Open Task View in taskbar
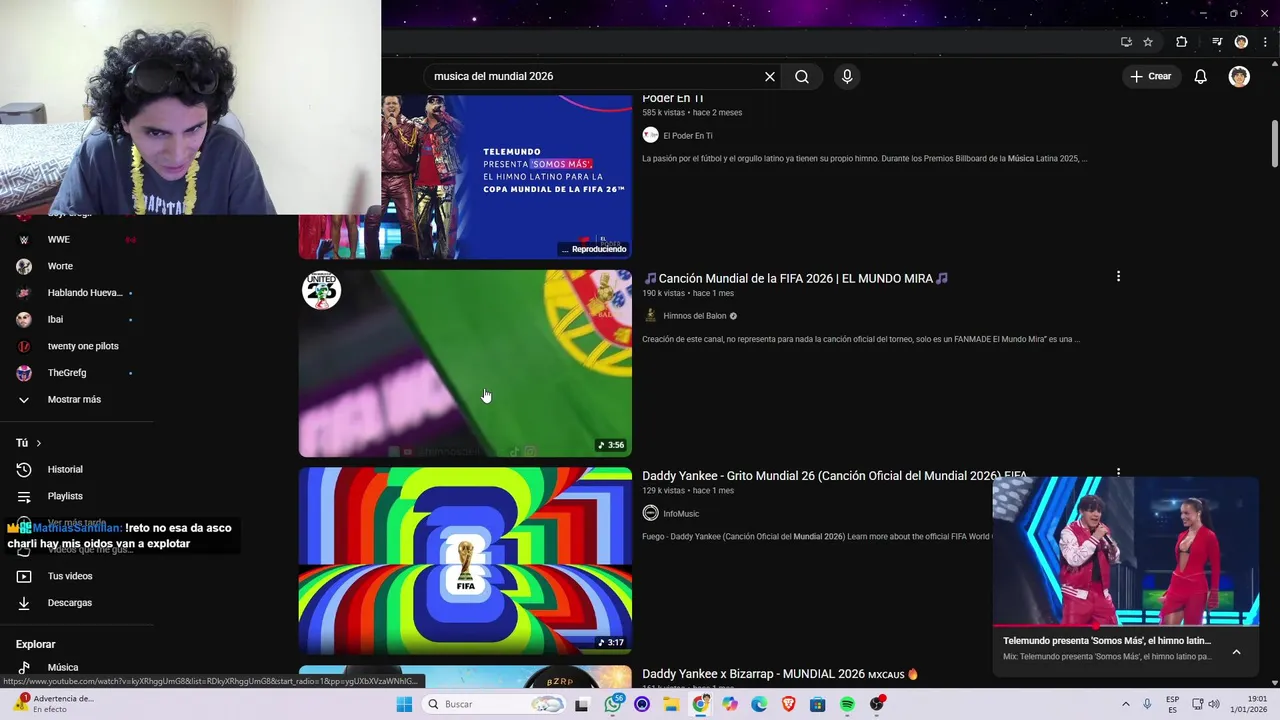This screenshot has height=720, width=1280. pos(582,705)
